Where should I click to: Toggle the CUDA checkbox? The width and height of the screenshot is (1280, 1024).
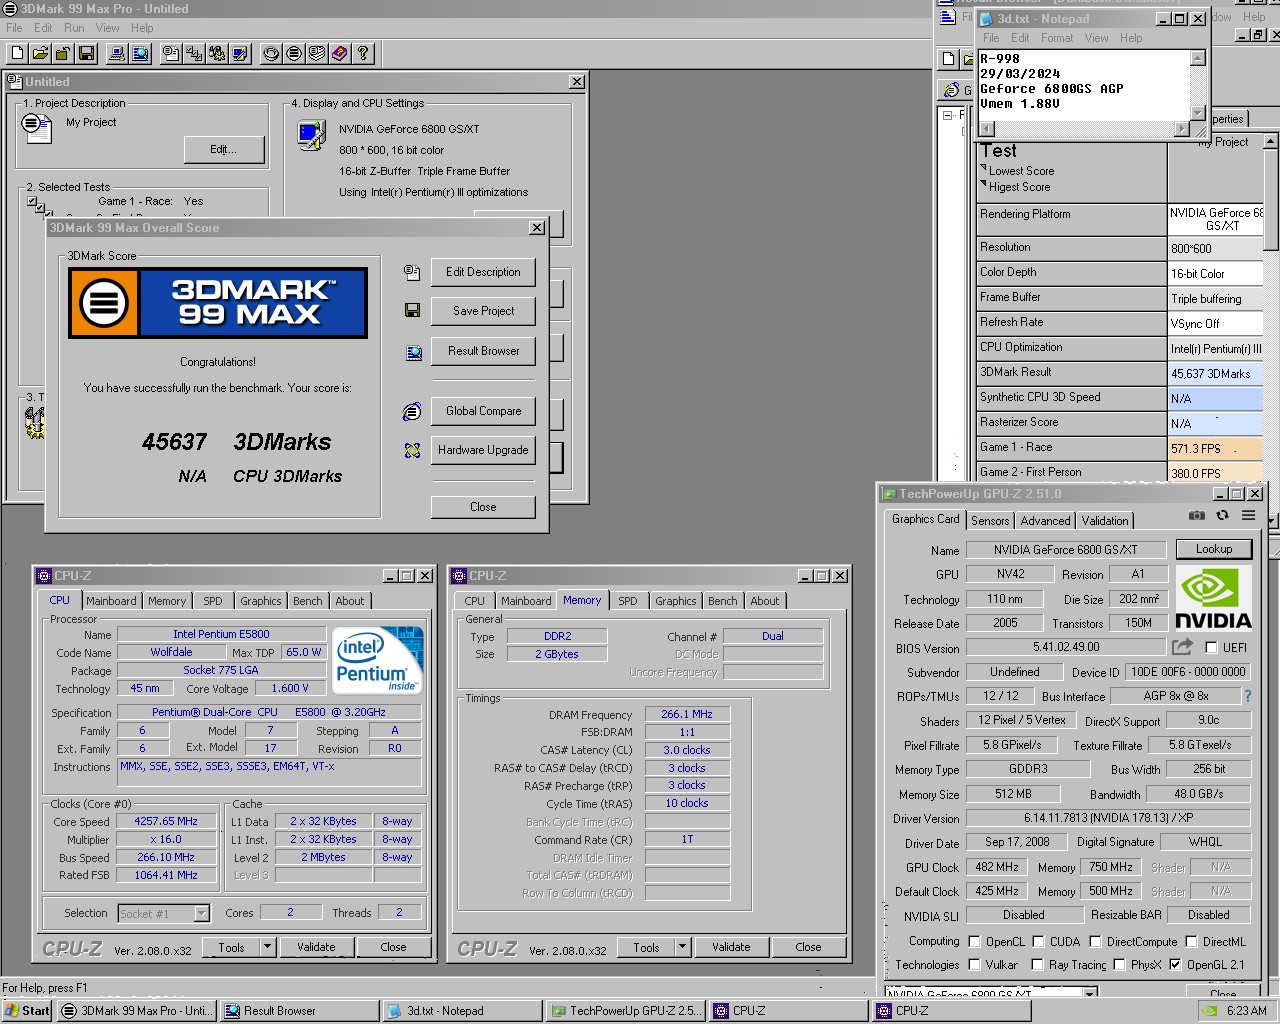click(1038, 941)
